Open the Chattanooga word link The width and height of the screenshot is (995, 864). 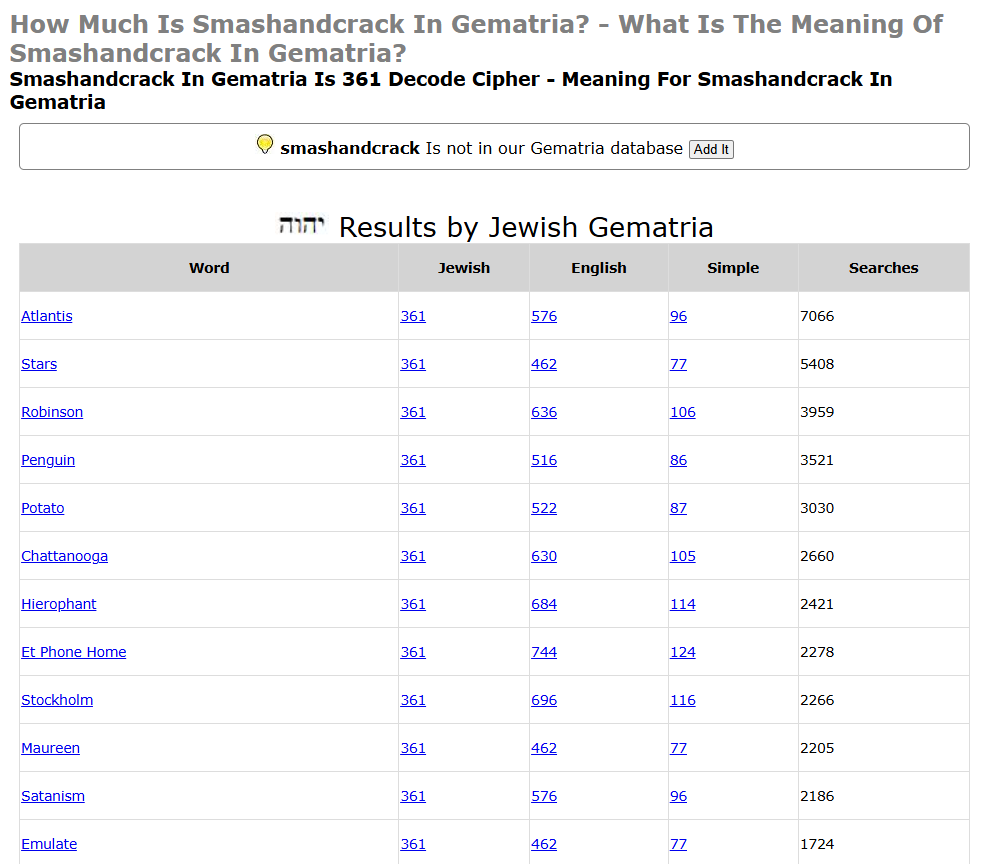tap(65, 556)
